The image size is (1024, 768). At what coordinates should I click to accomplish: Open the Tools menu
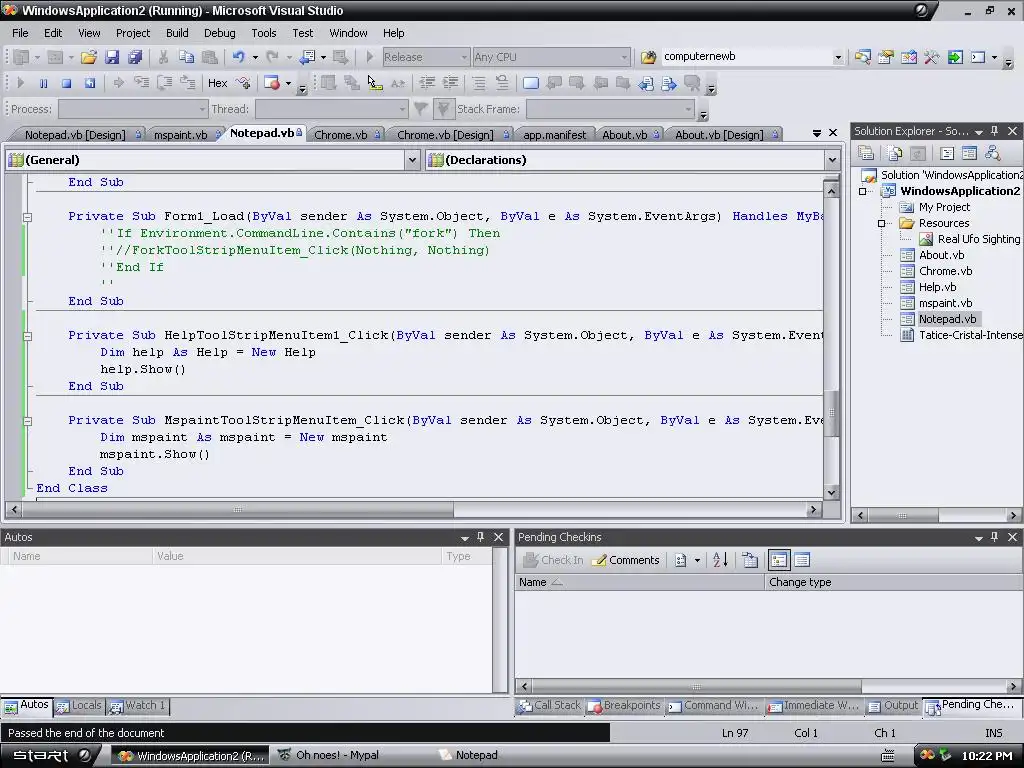264,33
